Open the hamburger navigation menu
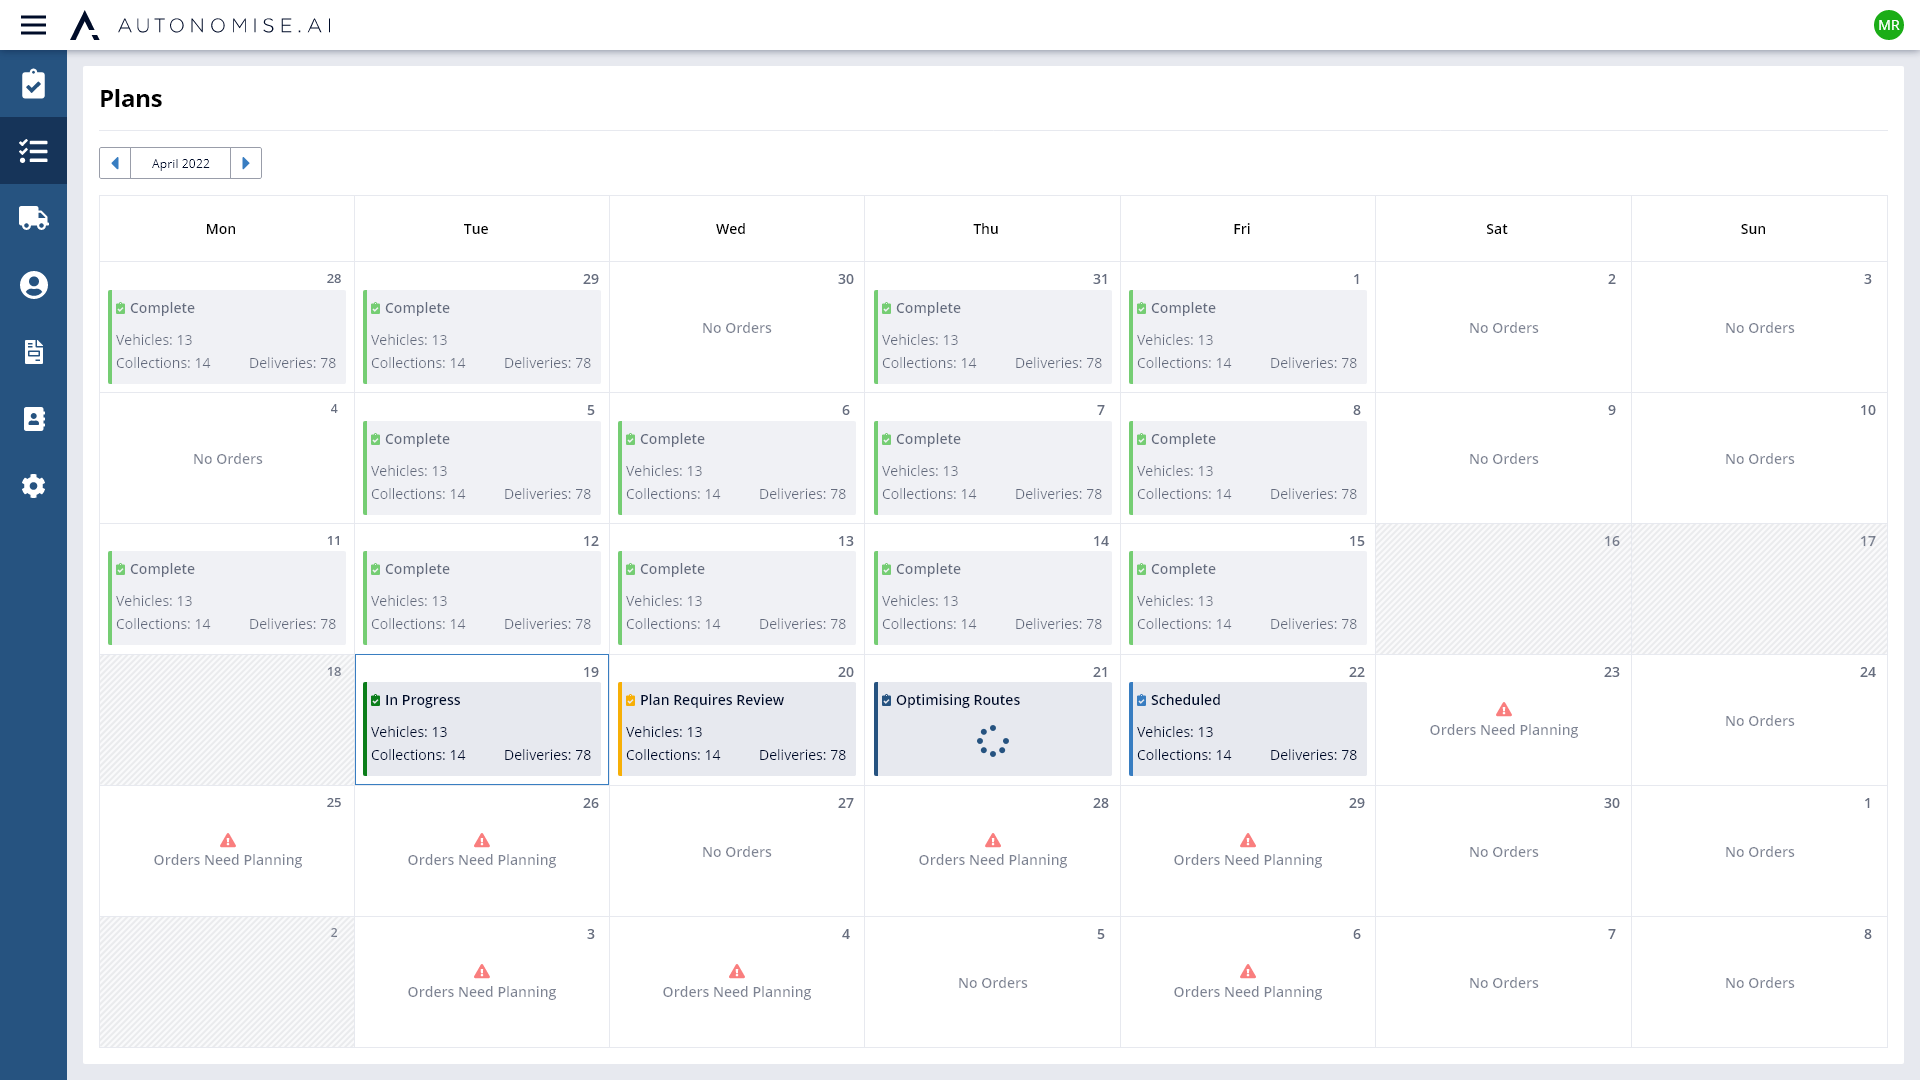Viewport: 1920px width, 1080px height. pyautogui.click(x=33, y=25)
